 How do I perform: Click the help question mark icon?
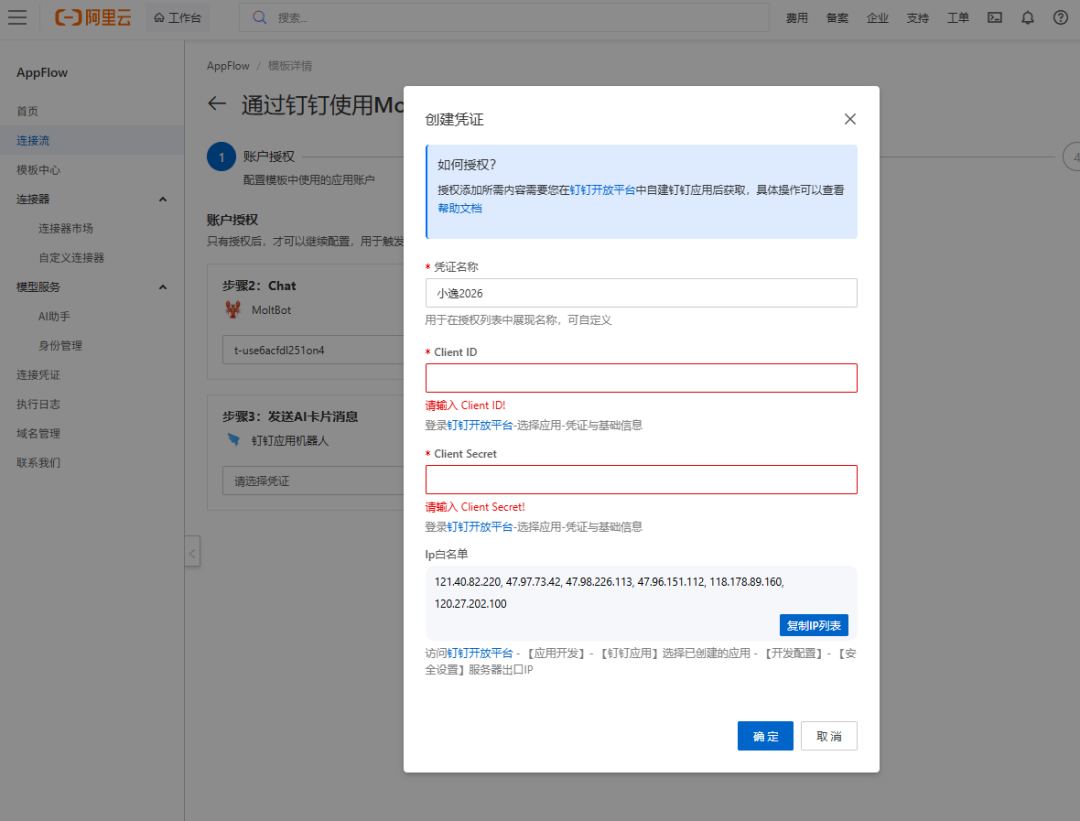(1060, 17)
